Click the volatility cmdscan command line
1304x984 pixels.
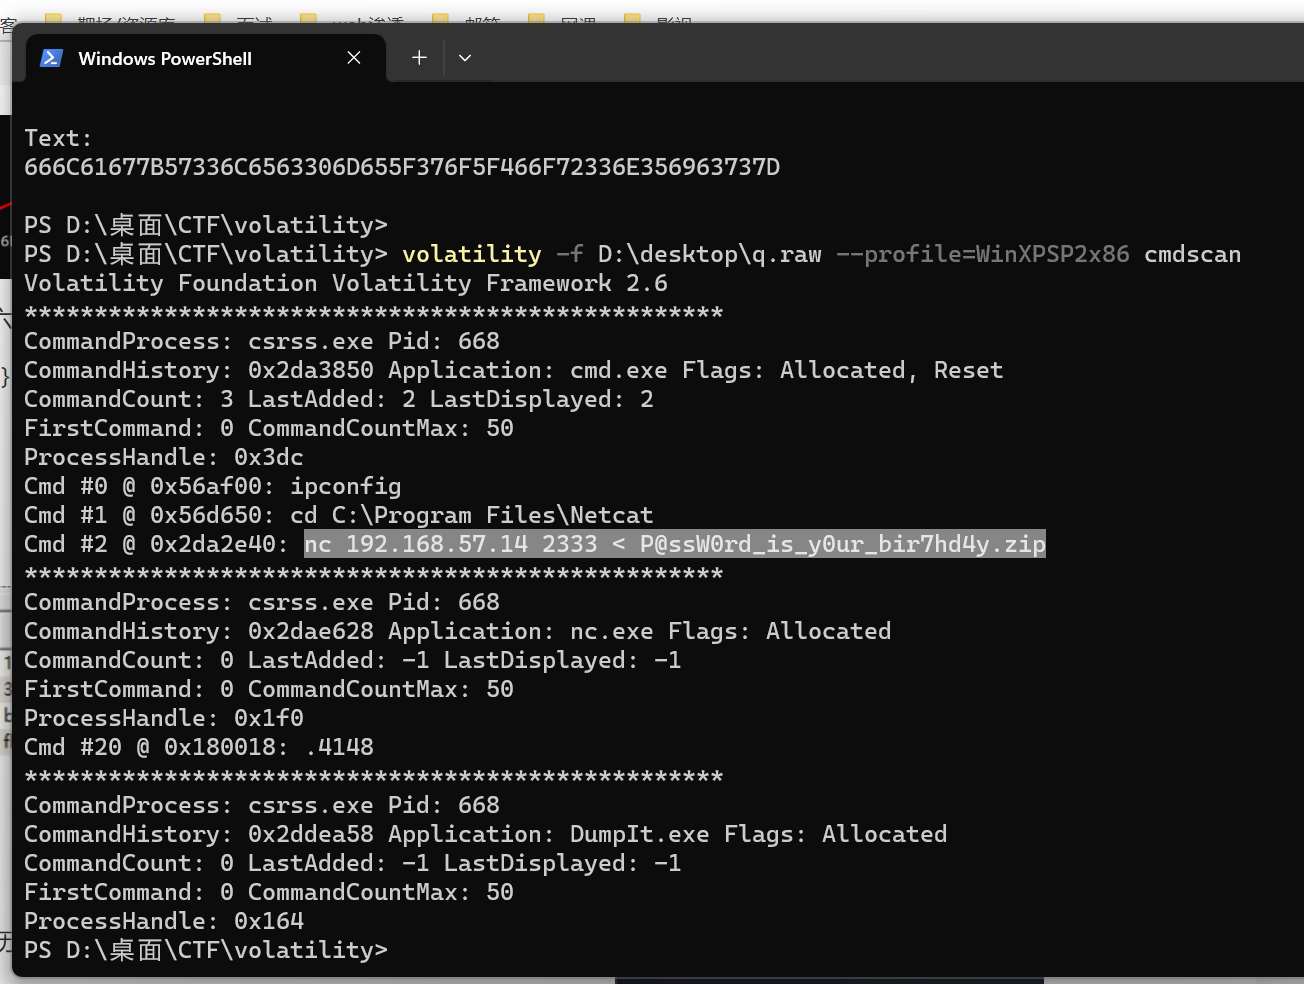(x=632, y=254)
